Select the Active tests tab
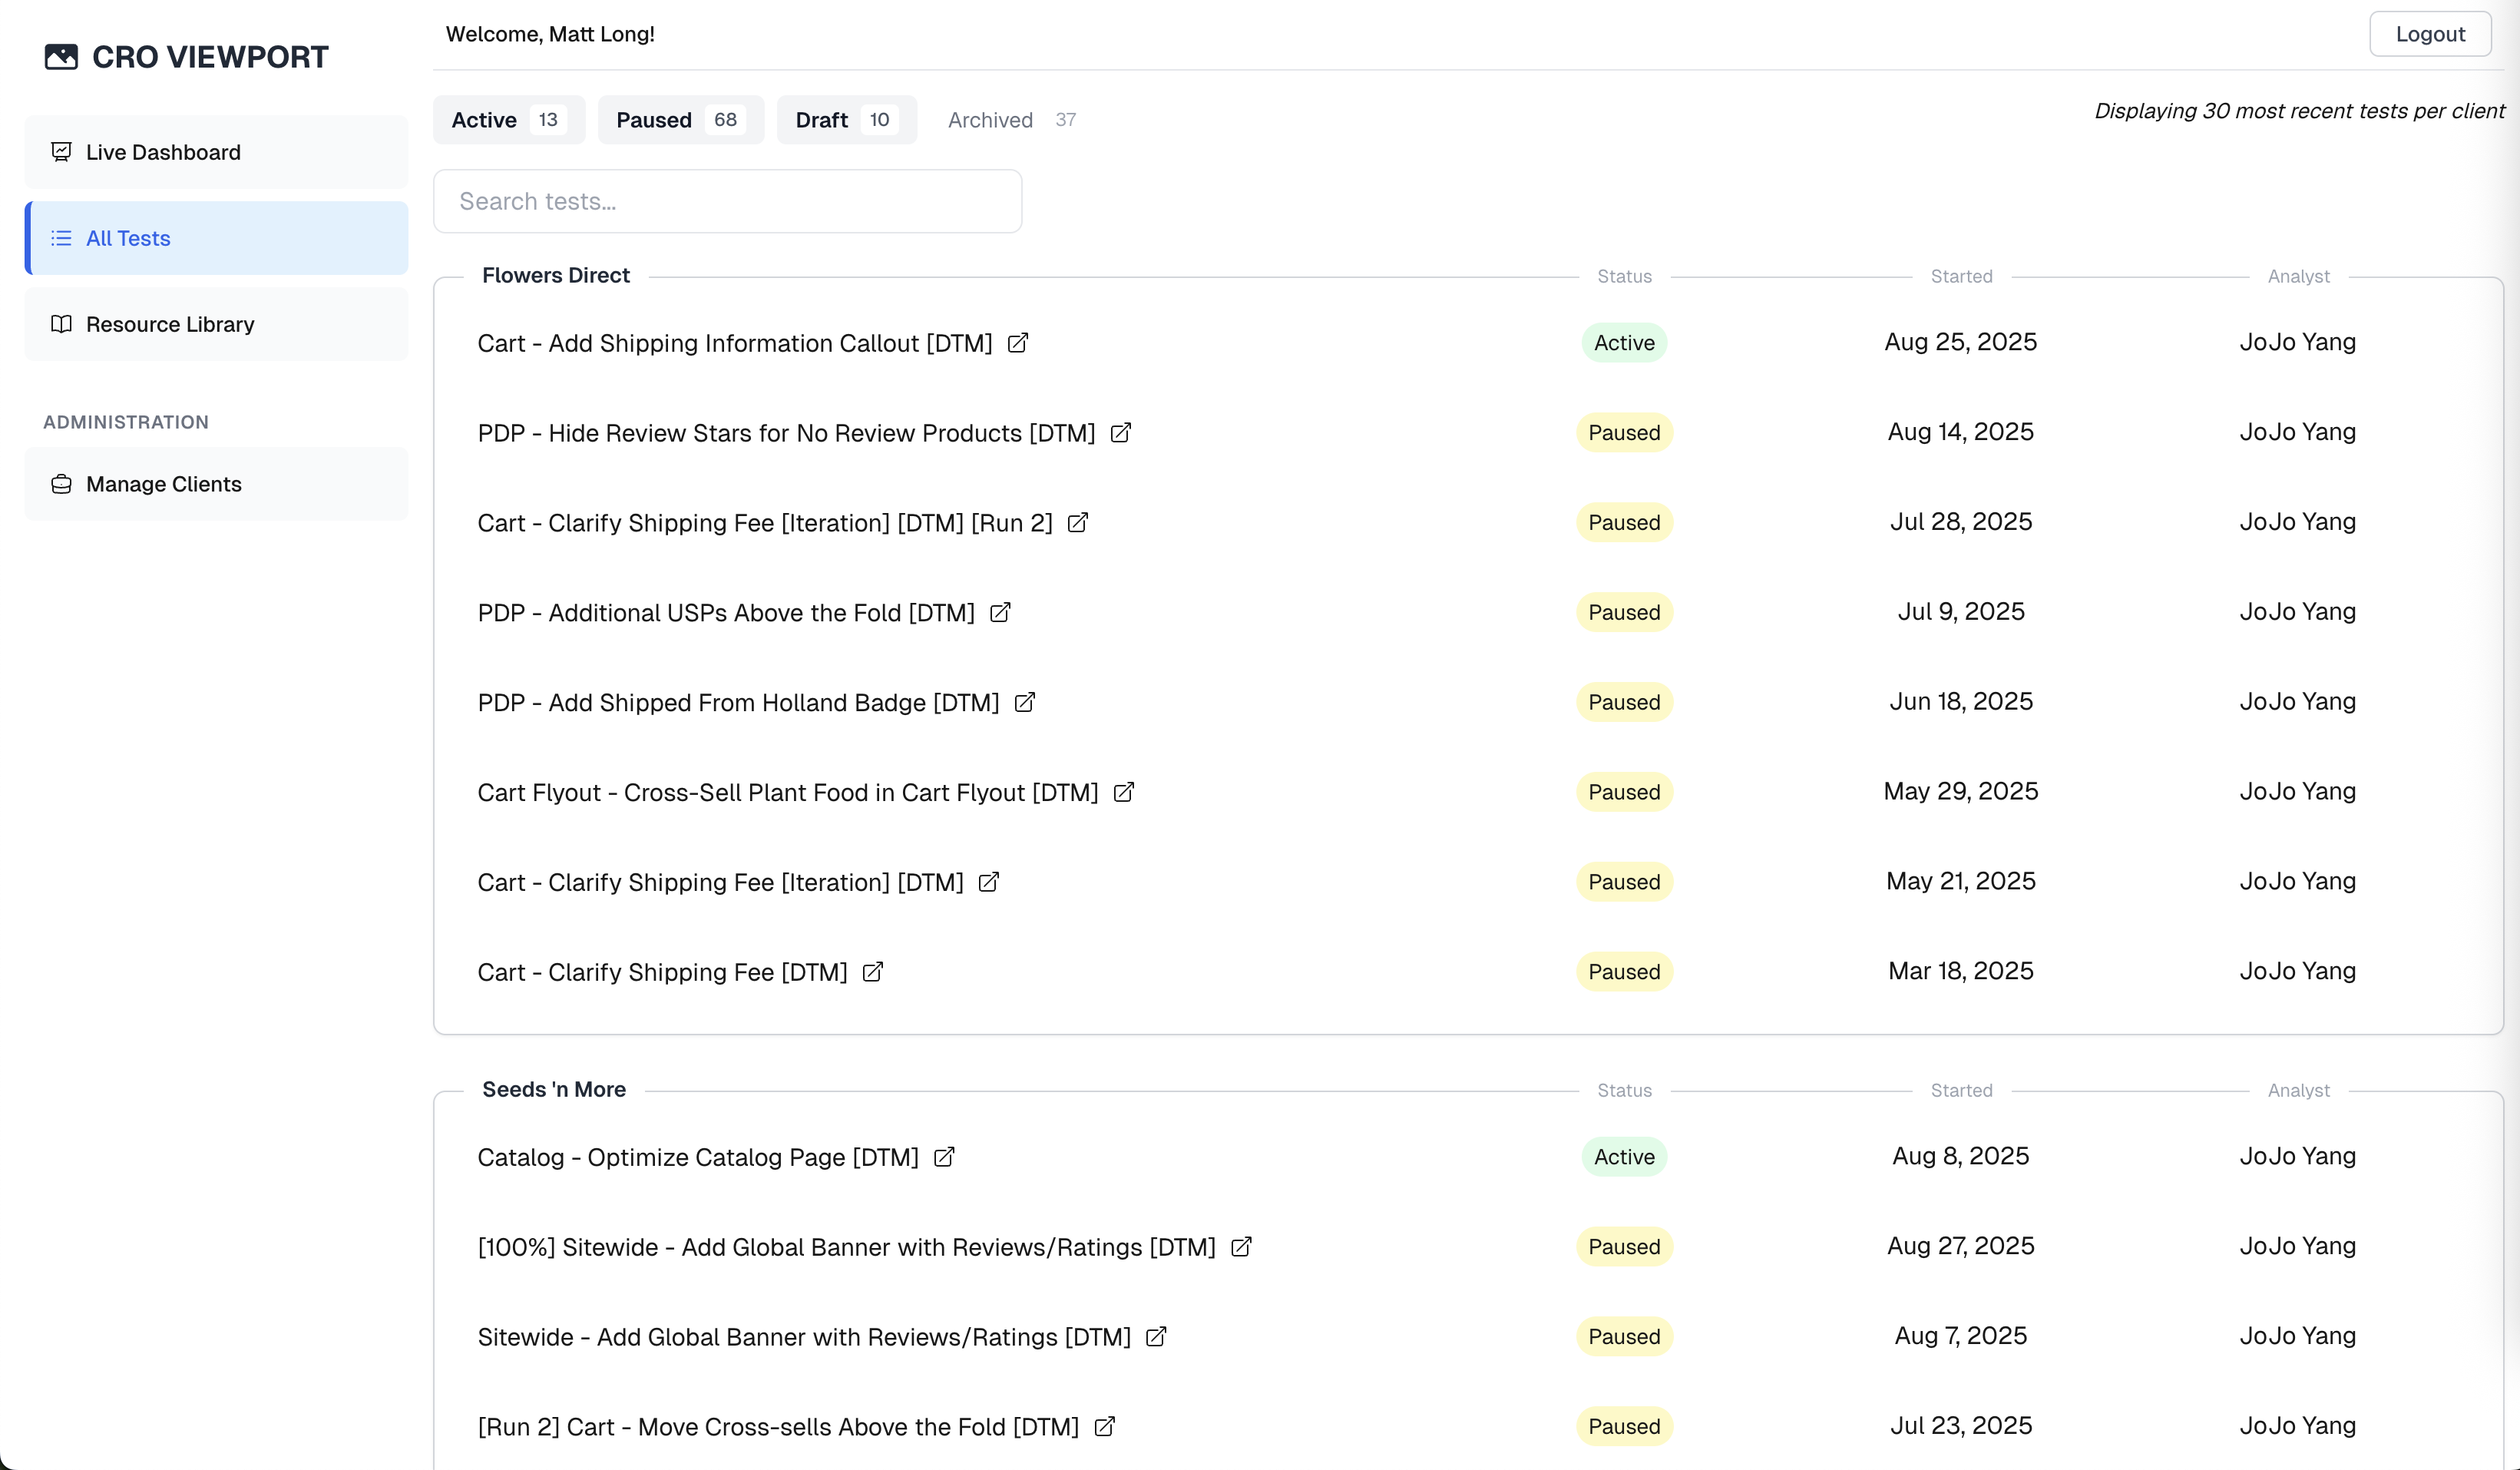The image size is (2520, 1470). pos(508,120)
